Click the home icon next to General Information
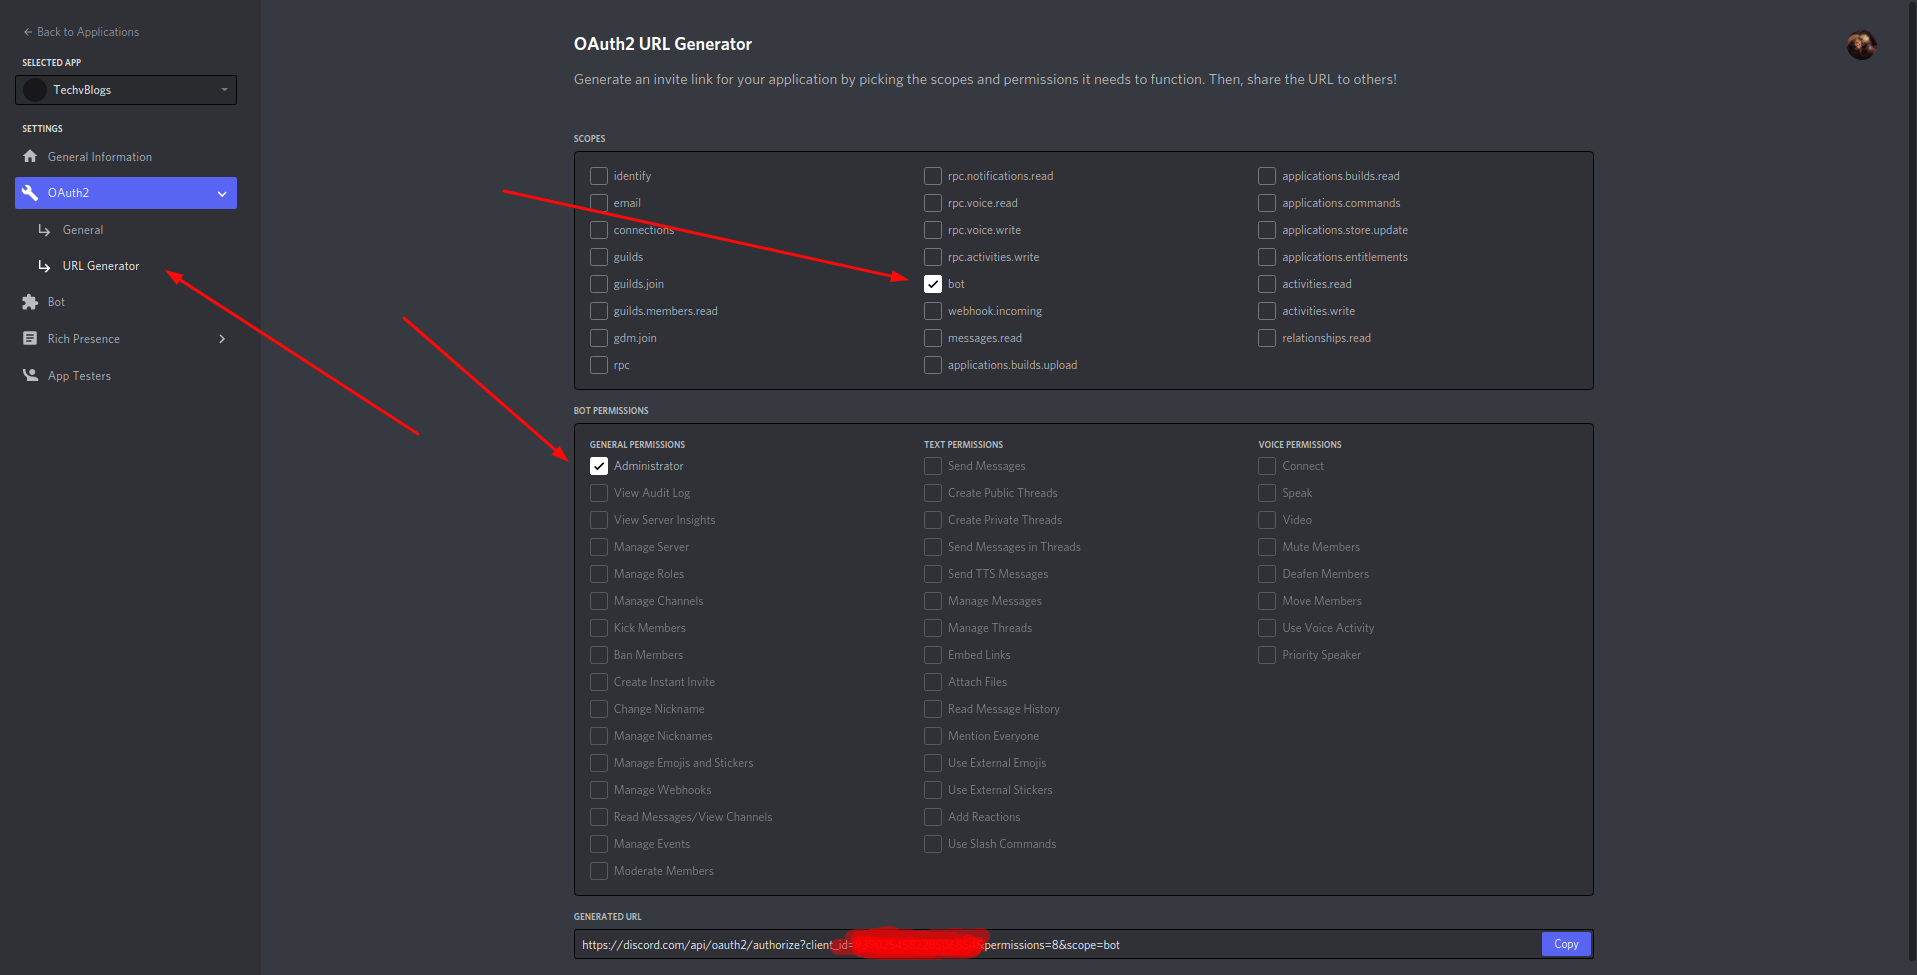This screenshot has height=975, width=1917. tap(31, 156)
